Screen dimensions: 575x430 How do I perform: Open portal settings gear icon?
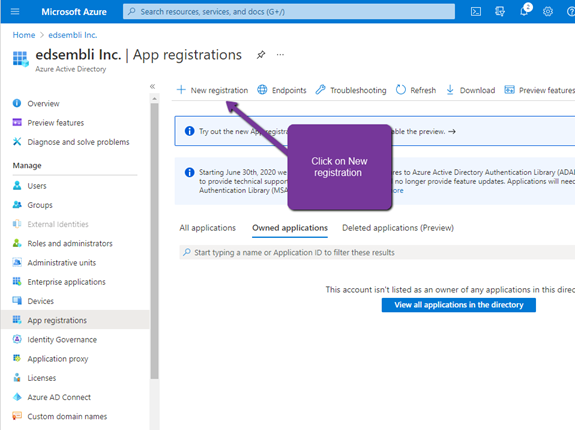[548, 12]
